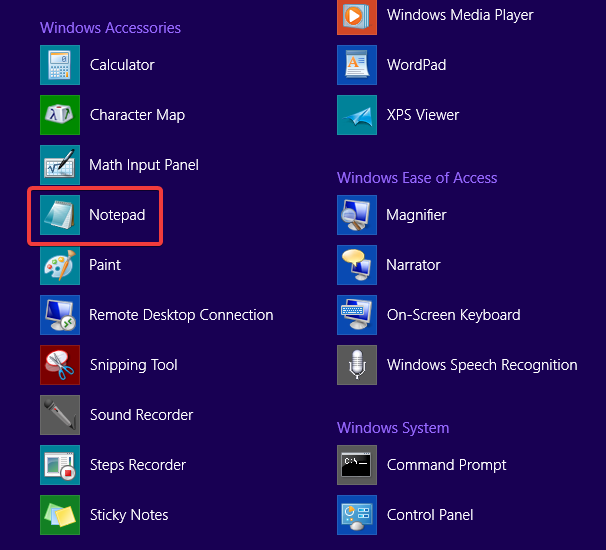The height and width of the screenshot is (550, 606).
Task: Click "Windows Media Player" text
Action: click(x=460, y=15)
